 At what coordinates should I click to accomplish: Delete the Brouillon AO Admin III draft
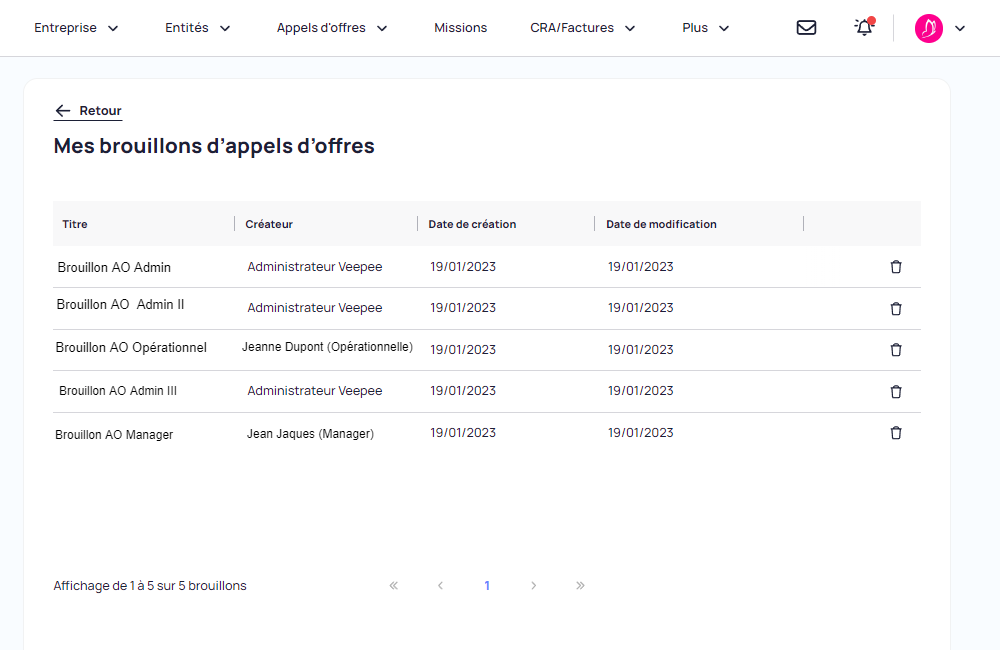tap(896, 392)
